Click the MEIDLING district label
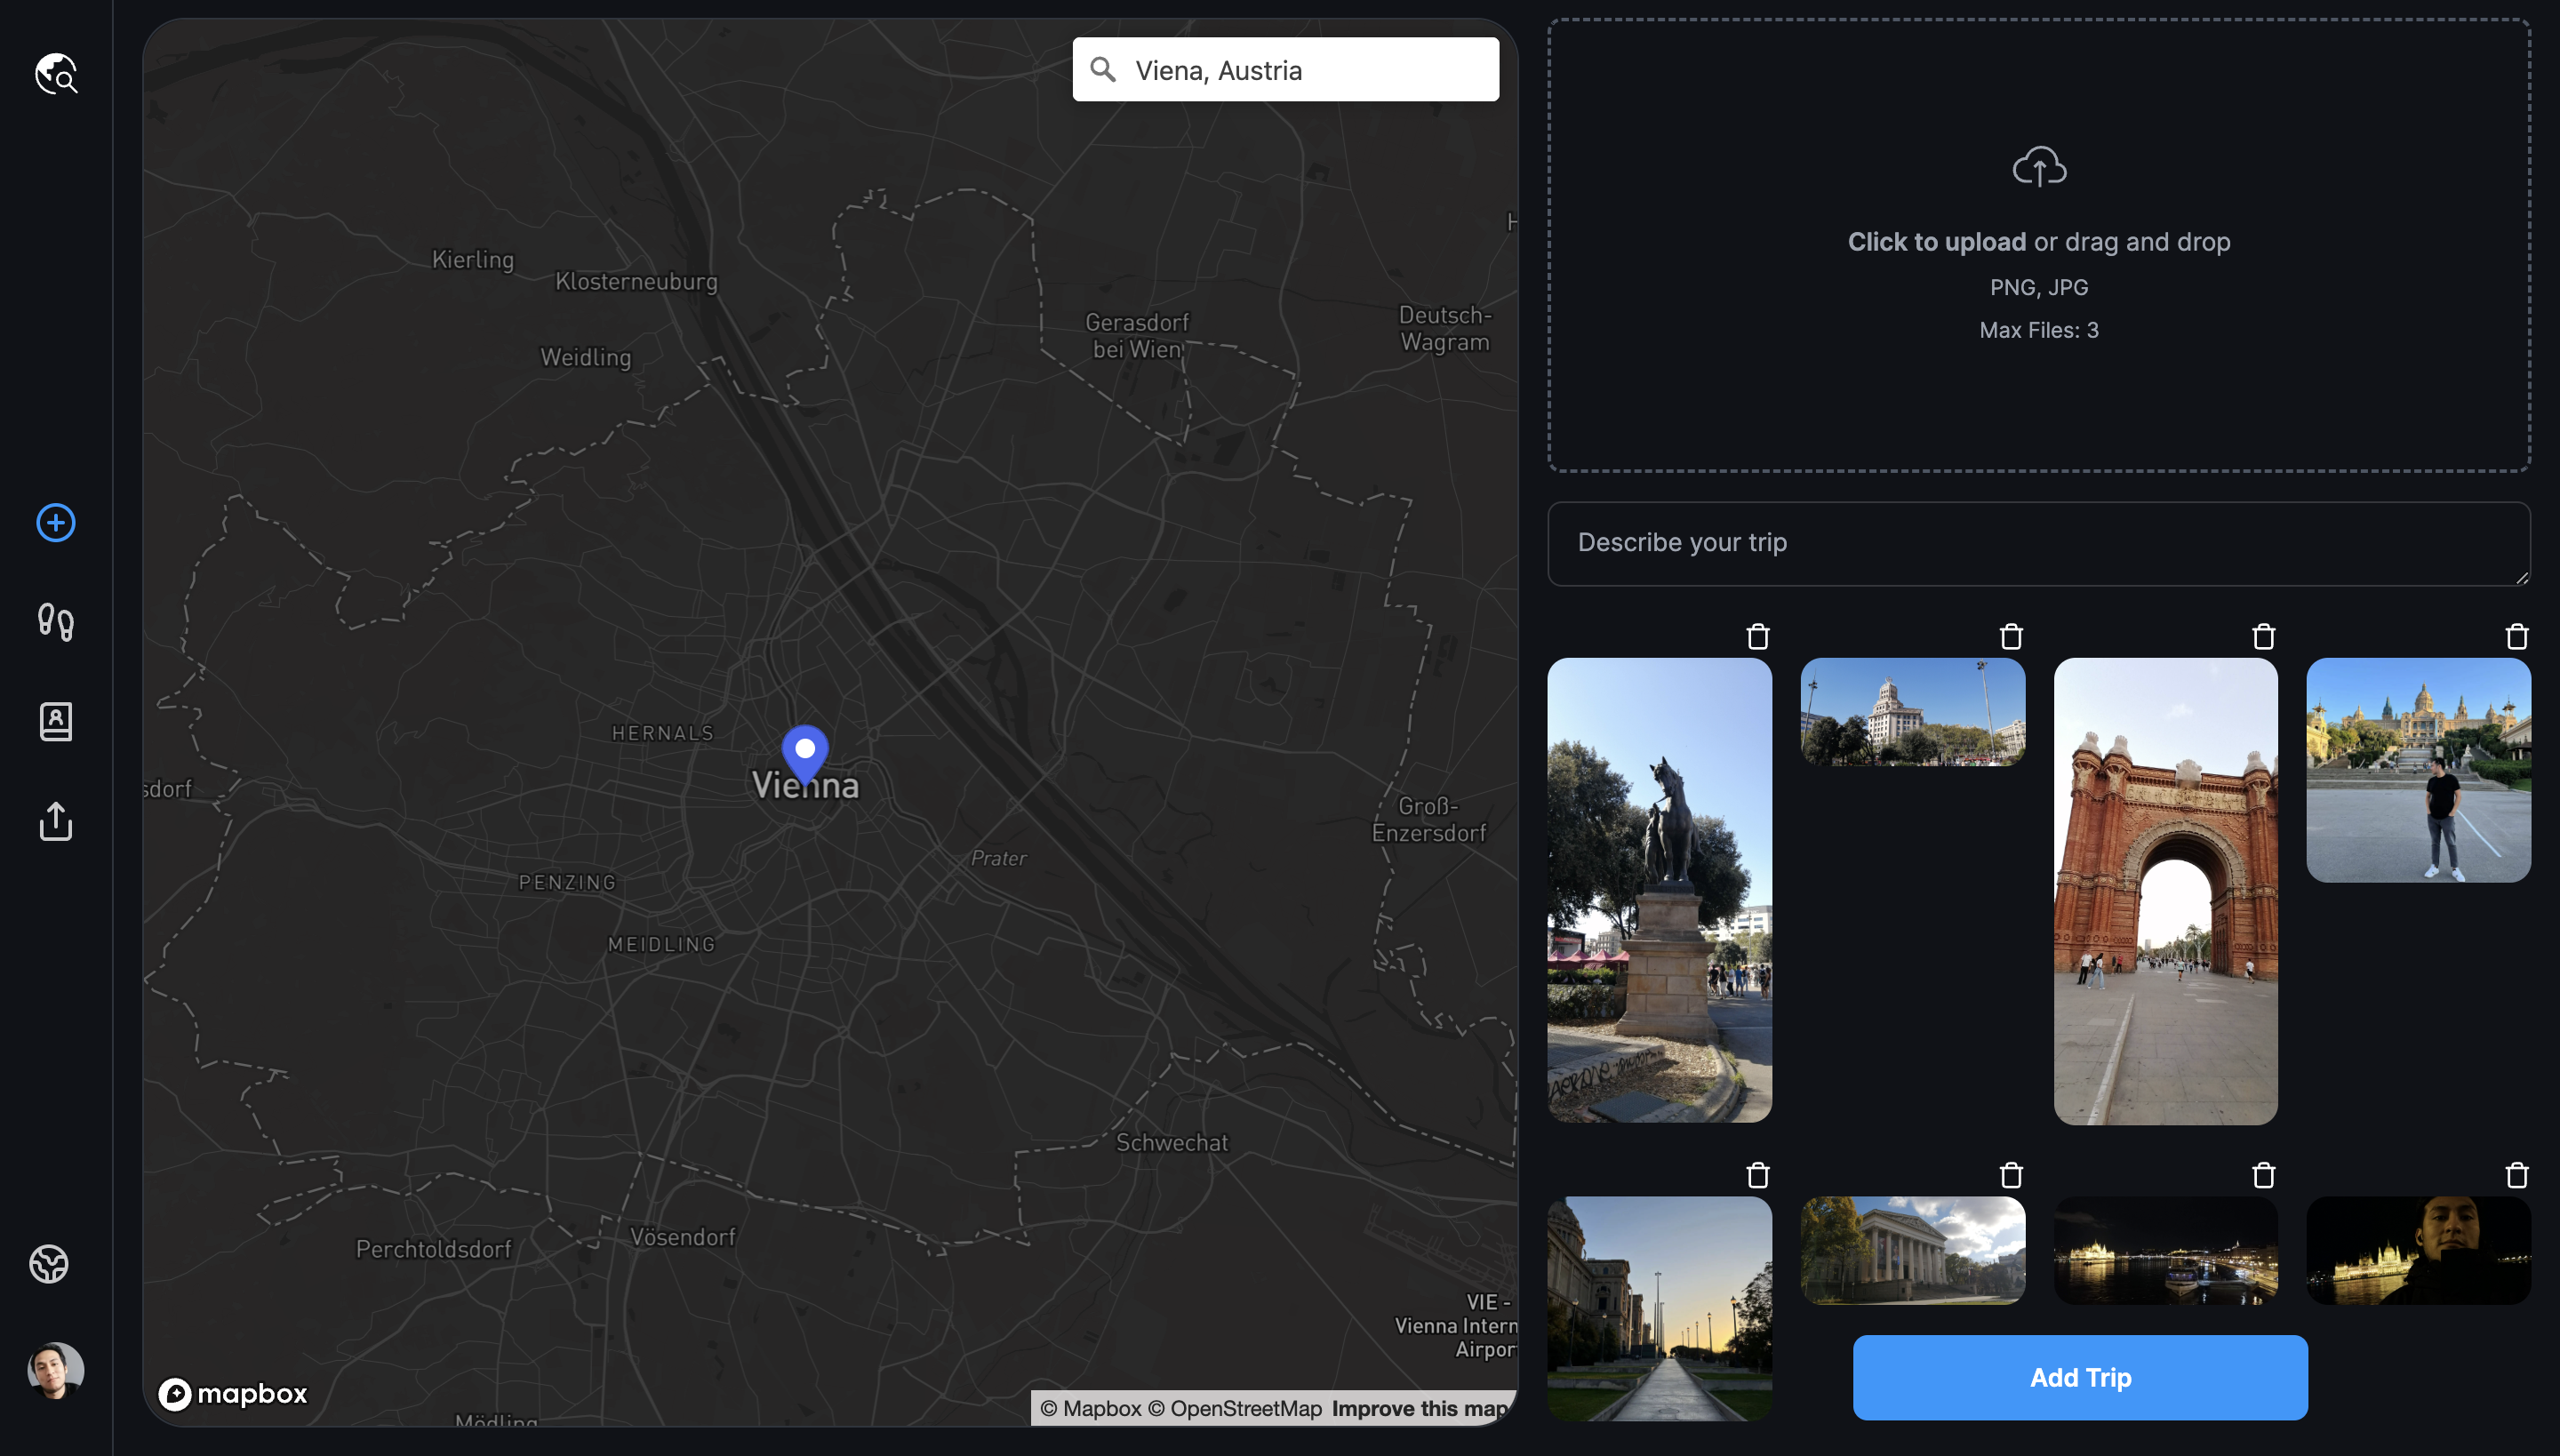Viewport: 2560px width, 1456px height. 661,944
